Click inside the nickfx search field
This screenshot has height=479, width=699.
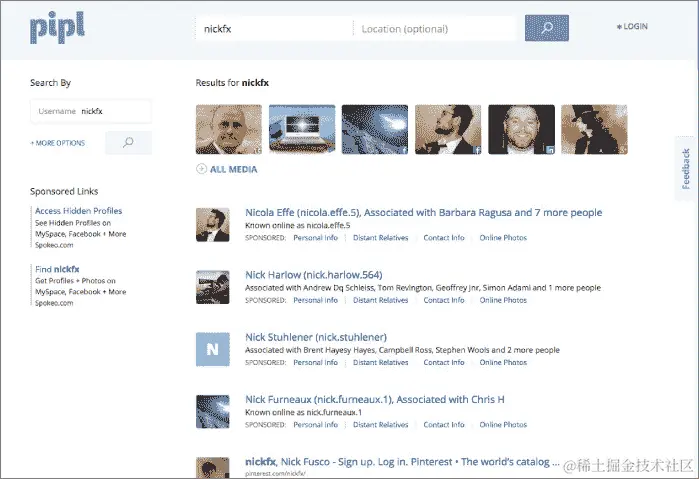[274, 29]
